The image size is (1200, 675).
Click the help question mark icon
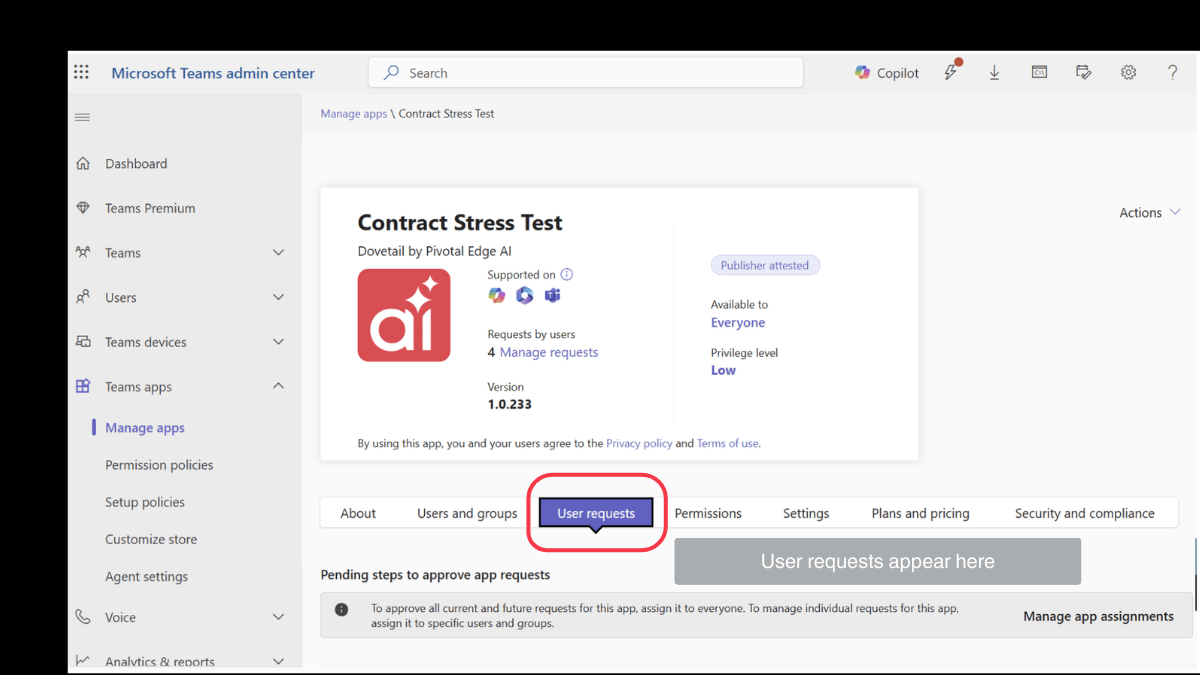point(1172,72)
